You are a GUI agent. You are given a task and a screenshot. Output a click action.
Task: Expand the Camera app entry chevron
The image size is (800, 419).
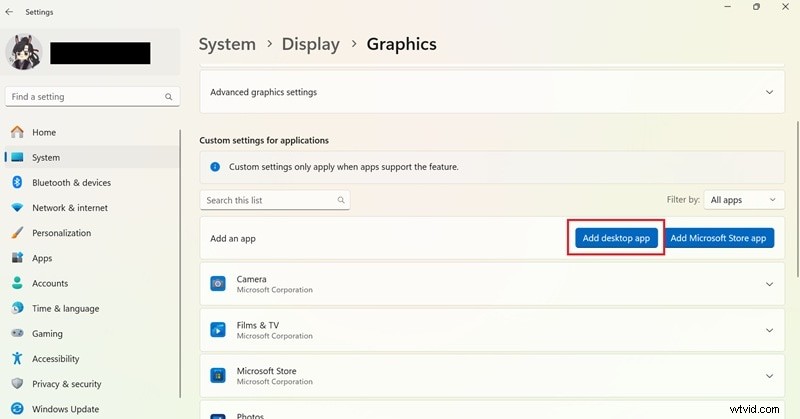pos(769,284)
